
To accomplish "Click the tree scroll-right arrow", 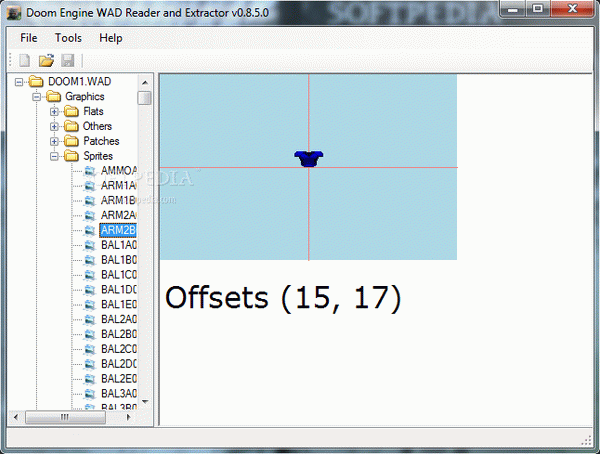I will click(129, 417).
